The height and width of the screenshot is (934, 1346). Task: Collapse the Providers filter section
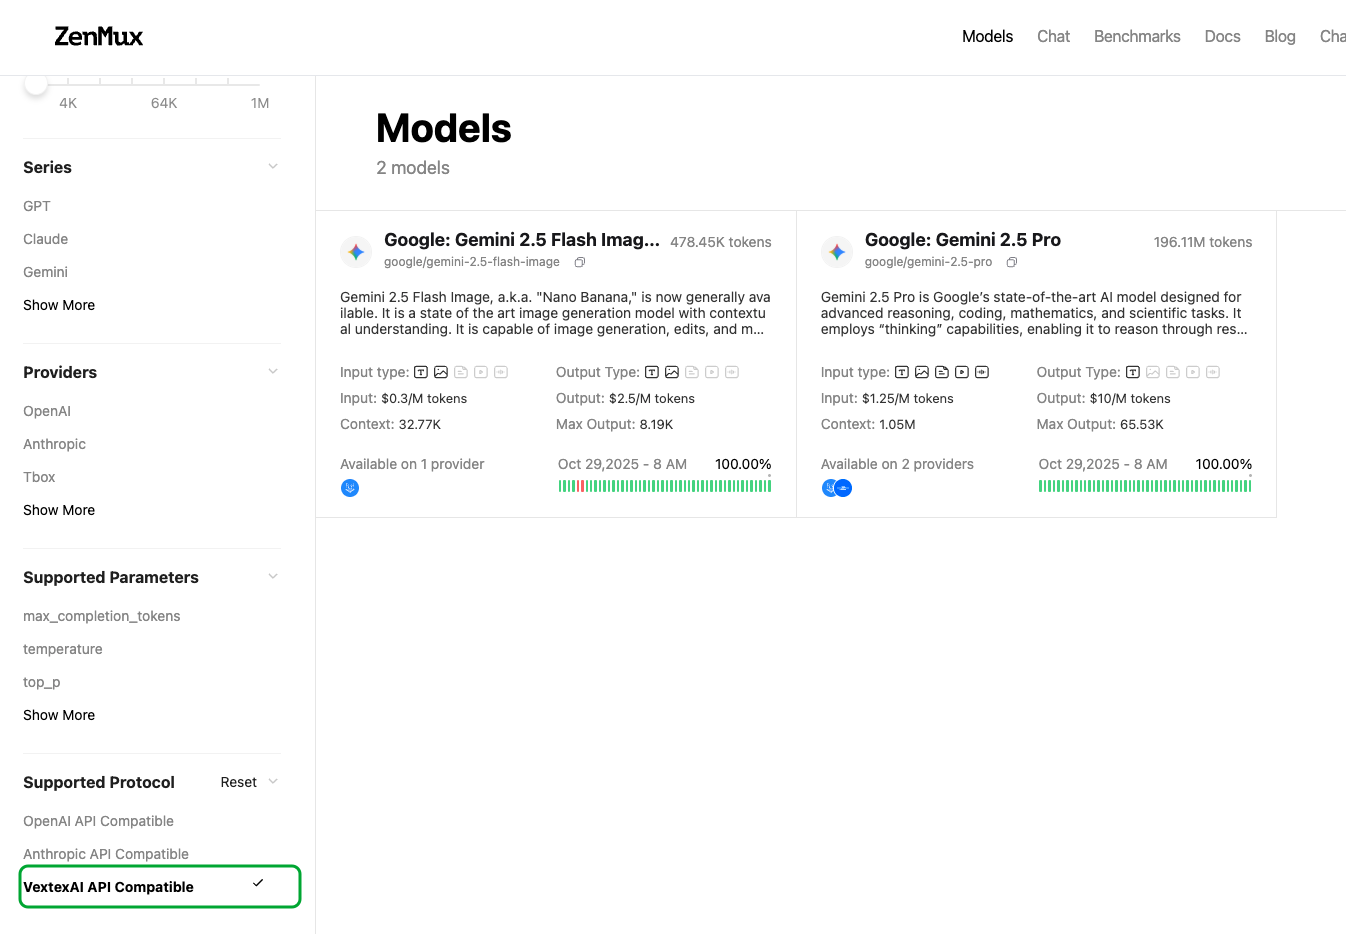[273, 372]
